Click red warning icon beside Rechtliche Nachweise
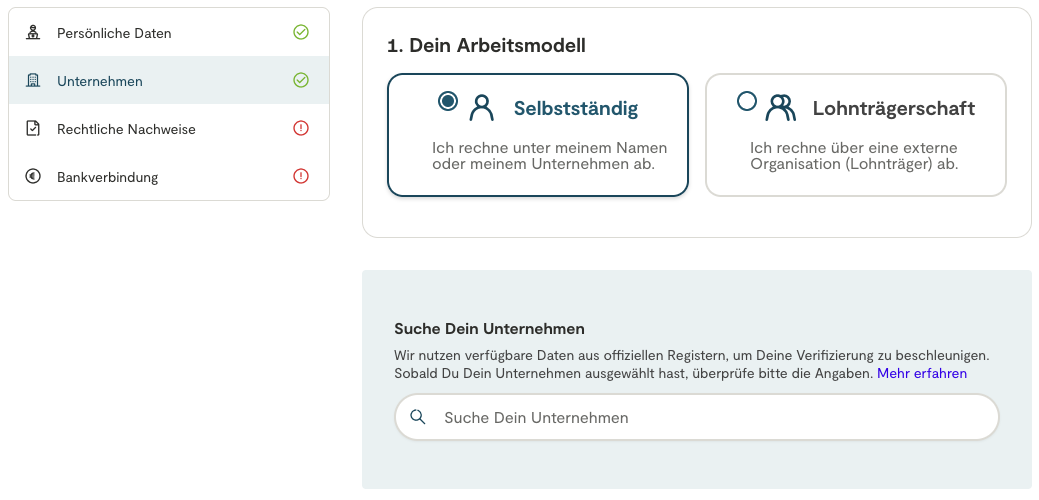This screenshot has width=1039, height=500. [x=301, y=128]
